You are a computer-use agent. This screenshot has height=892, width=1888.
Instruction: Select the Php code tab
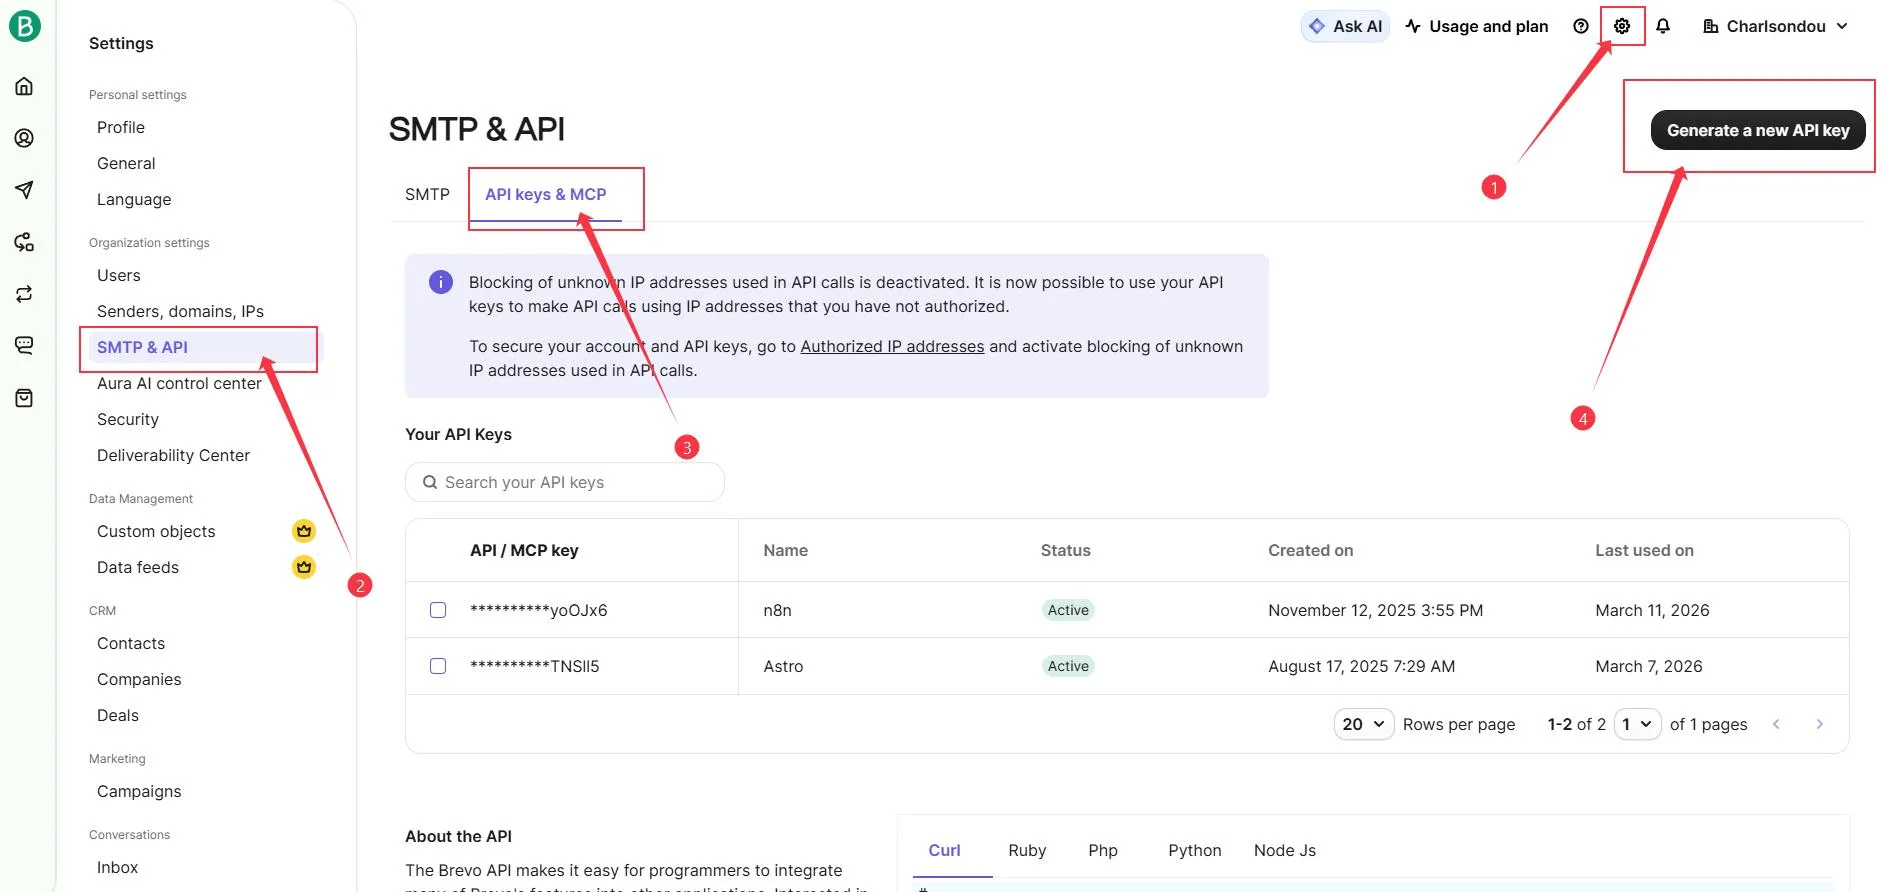click(1103, 850)
